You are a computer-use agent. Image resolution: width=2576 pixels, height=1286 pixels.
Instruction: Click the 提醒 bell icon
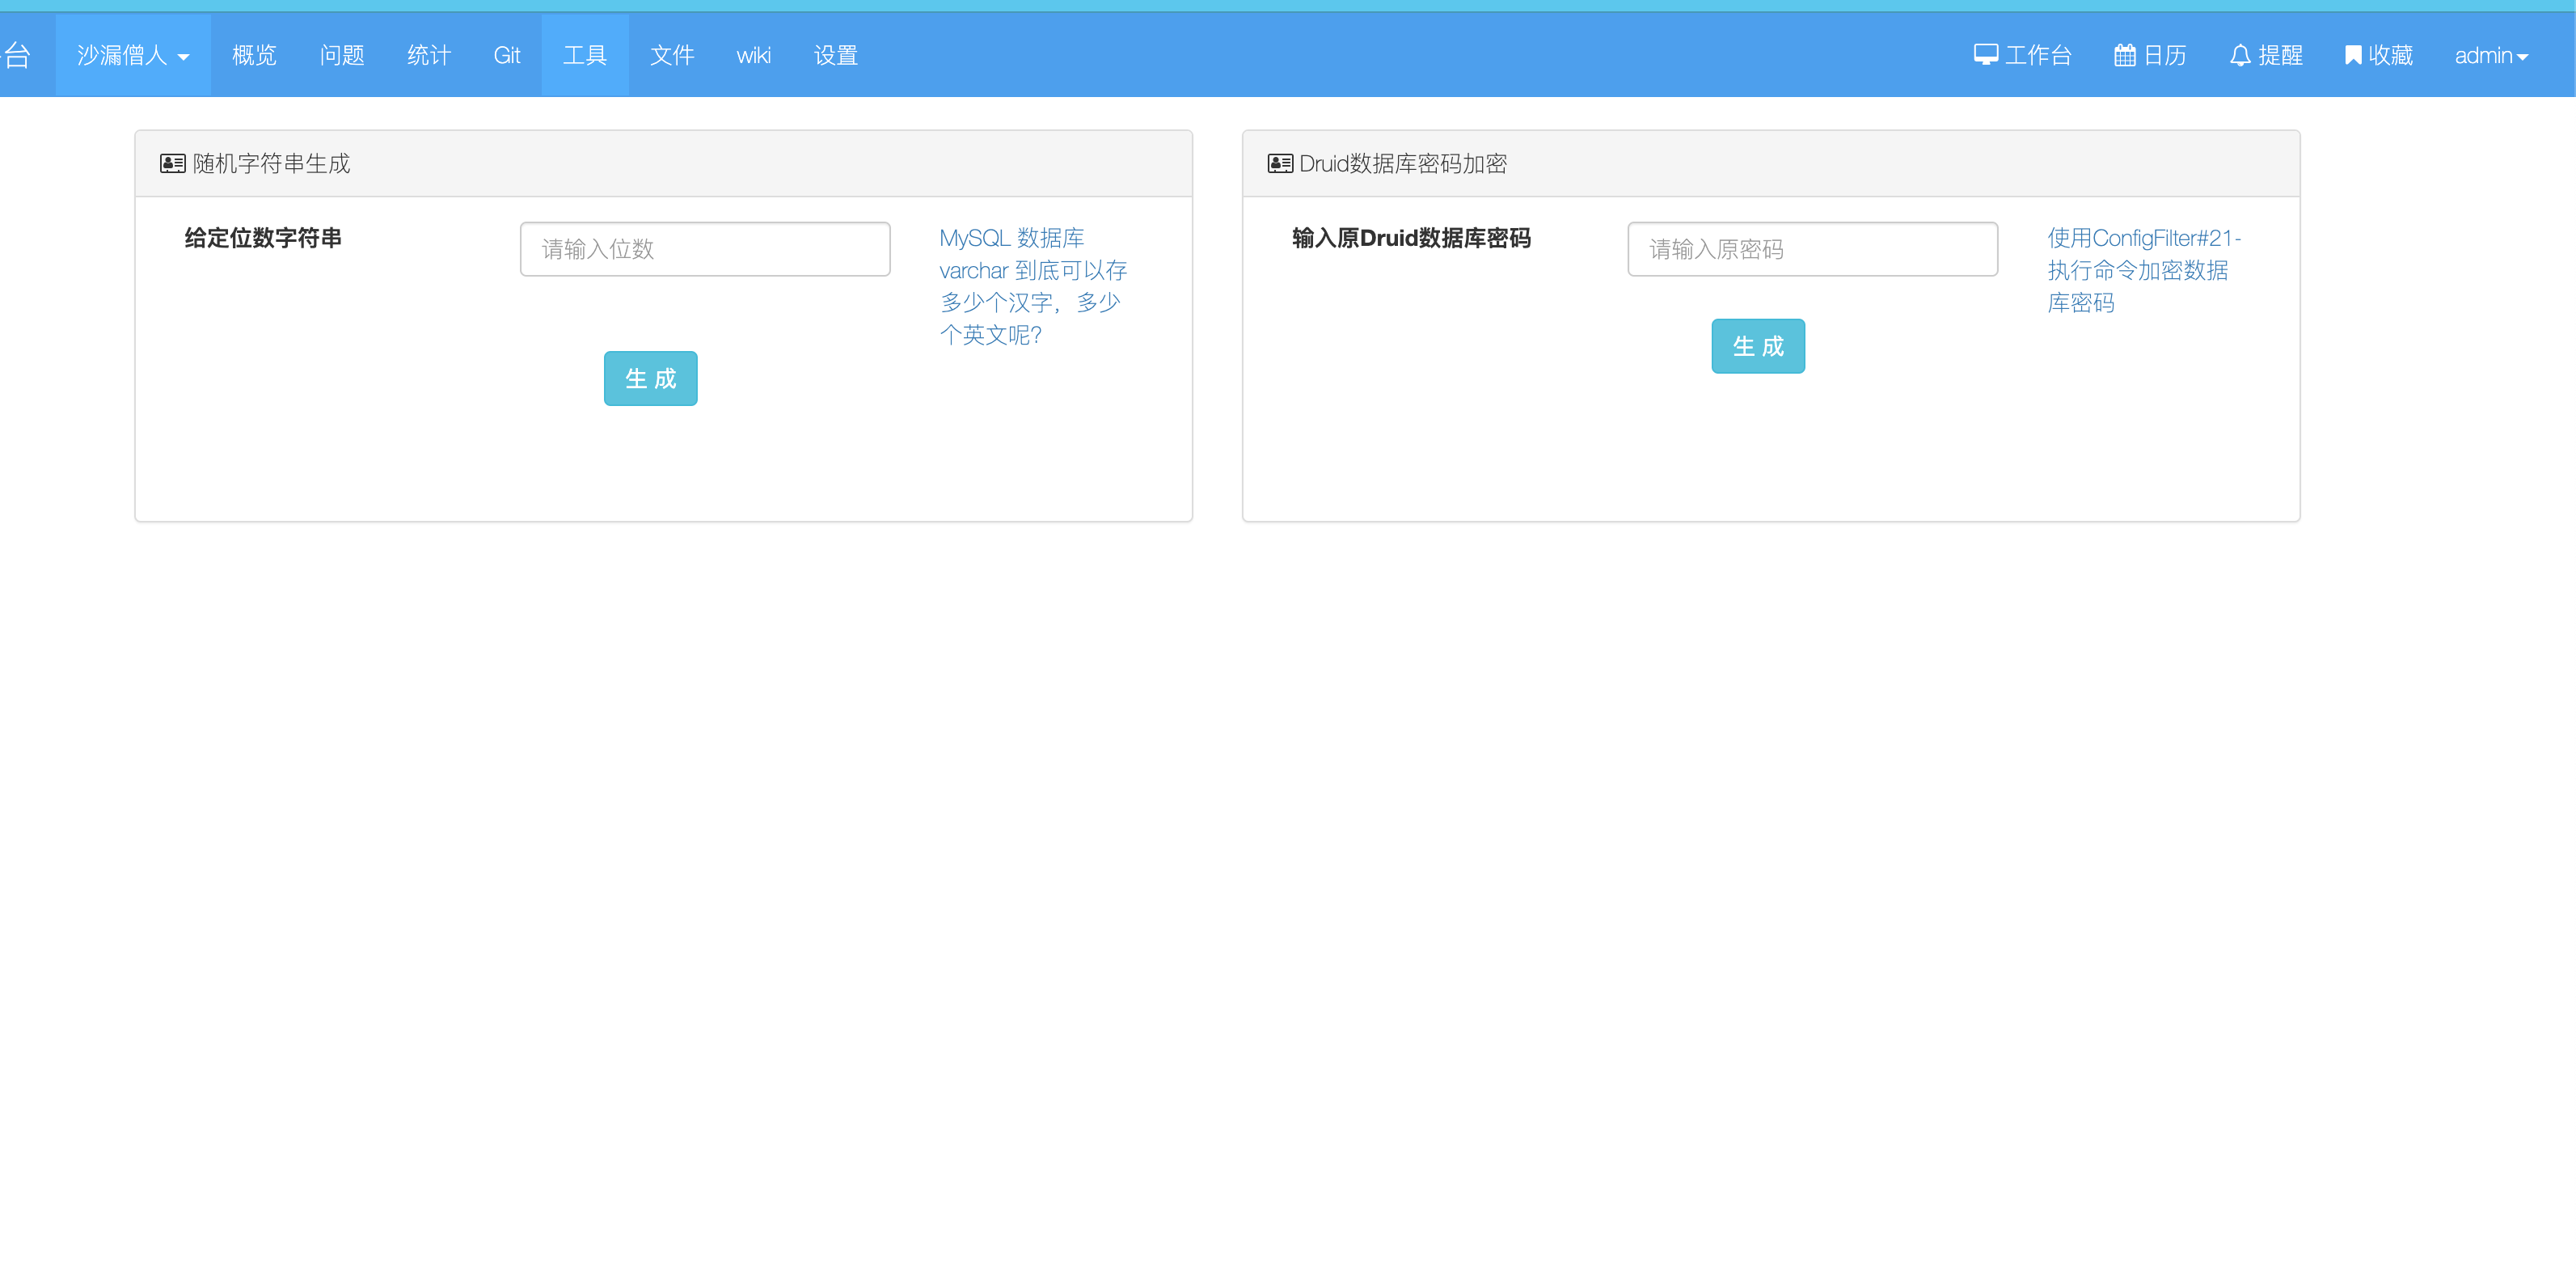[2240, 55]
